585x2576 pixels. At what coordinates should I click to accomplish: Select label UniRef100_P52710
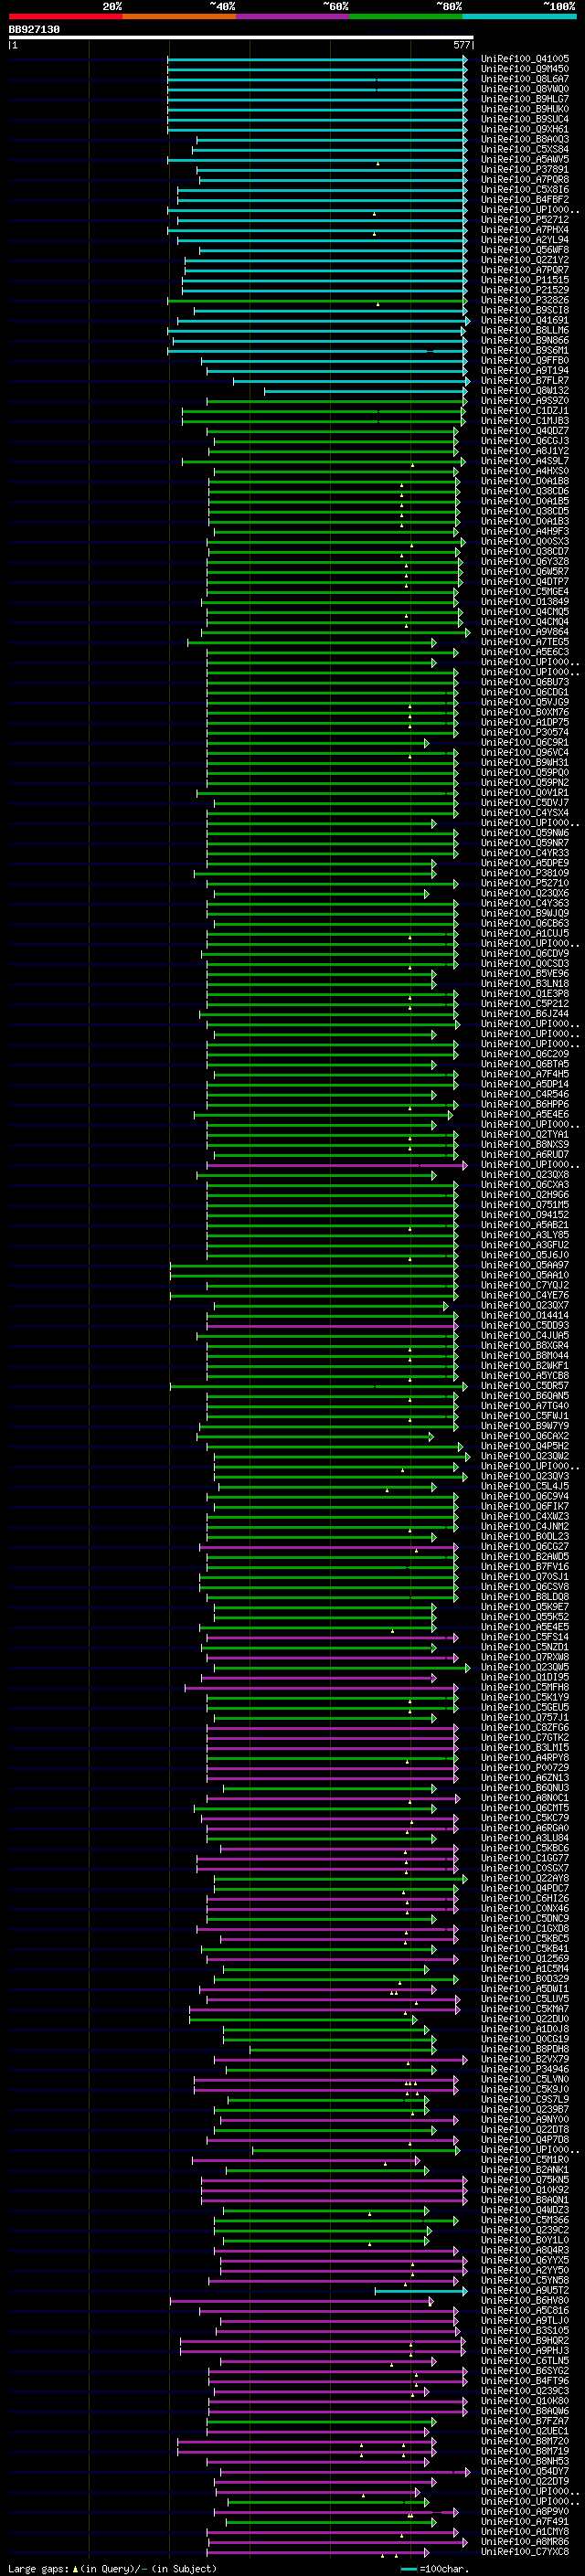[x=525, y=883]
